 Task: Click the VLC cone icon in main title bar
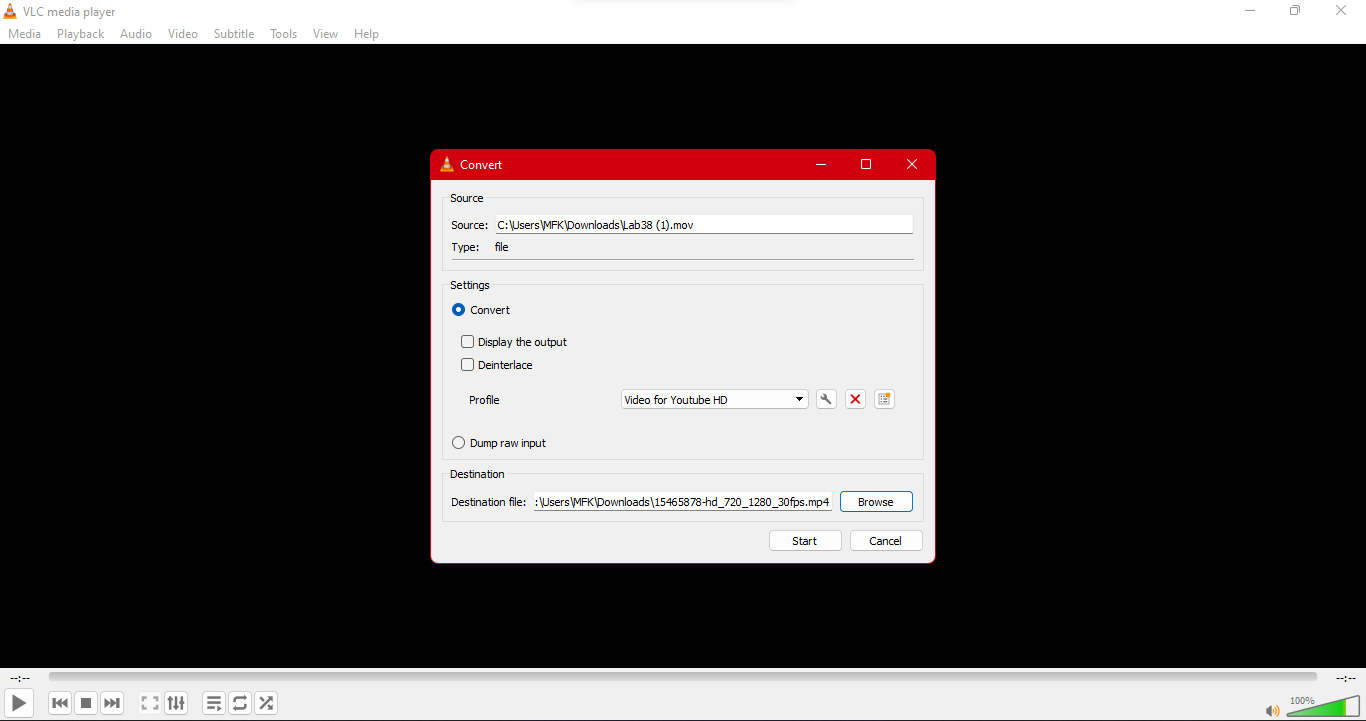(x=10, y=11)
